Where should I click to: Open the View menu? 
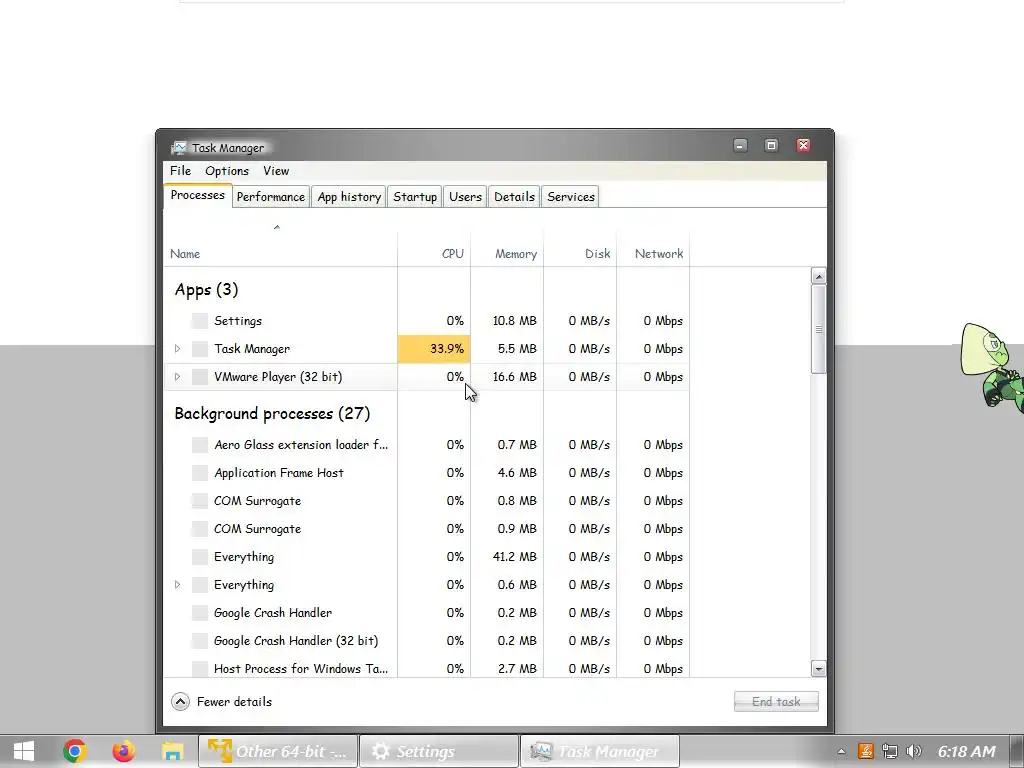click(x=276, y=170)
